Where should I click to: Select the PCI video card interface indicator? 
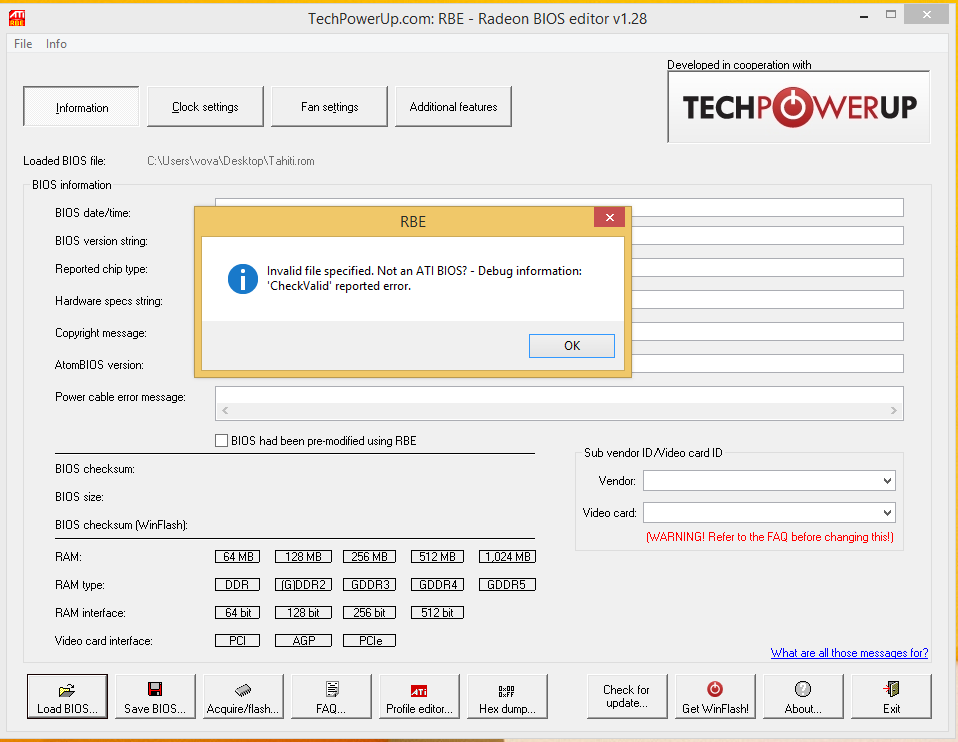[x=238, y=641]
